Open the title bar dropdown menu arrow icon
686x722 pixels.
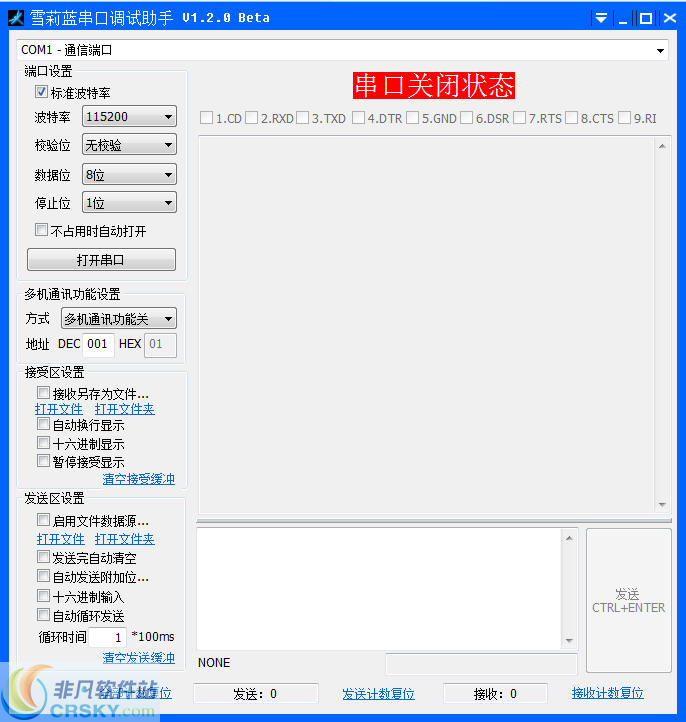(601, 18)
